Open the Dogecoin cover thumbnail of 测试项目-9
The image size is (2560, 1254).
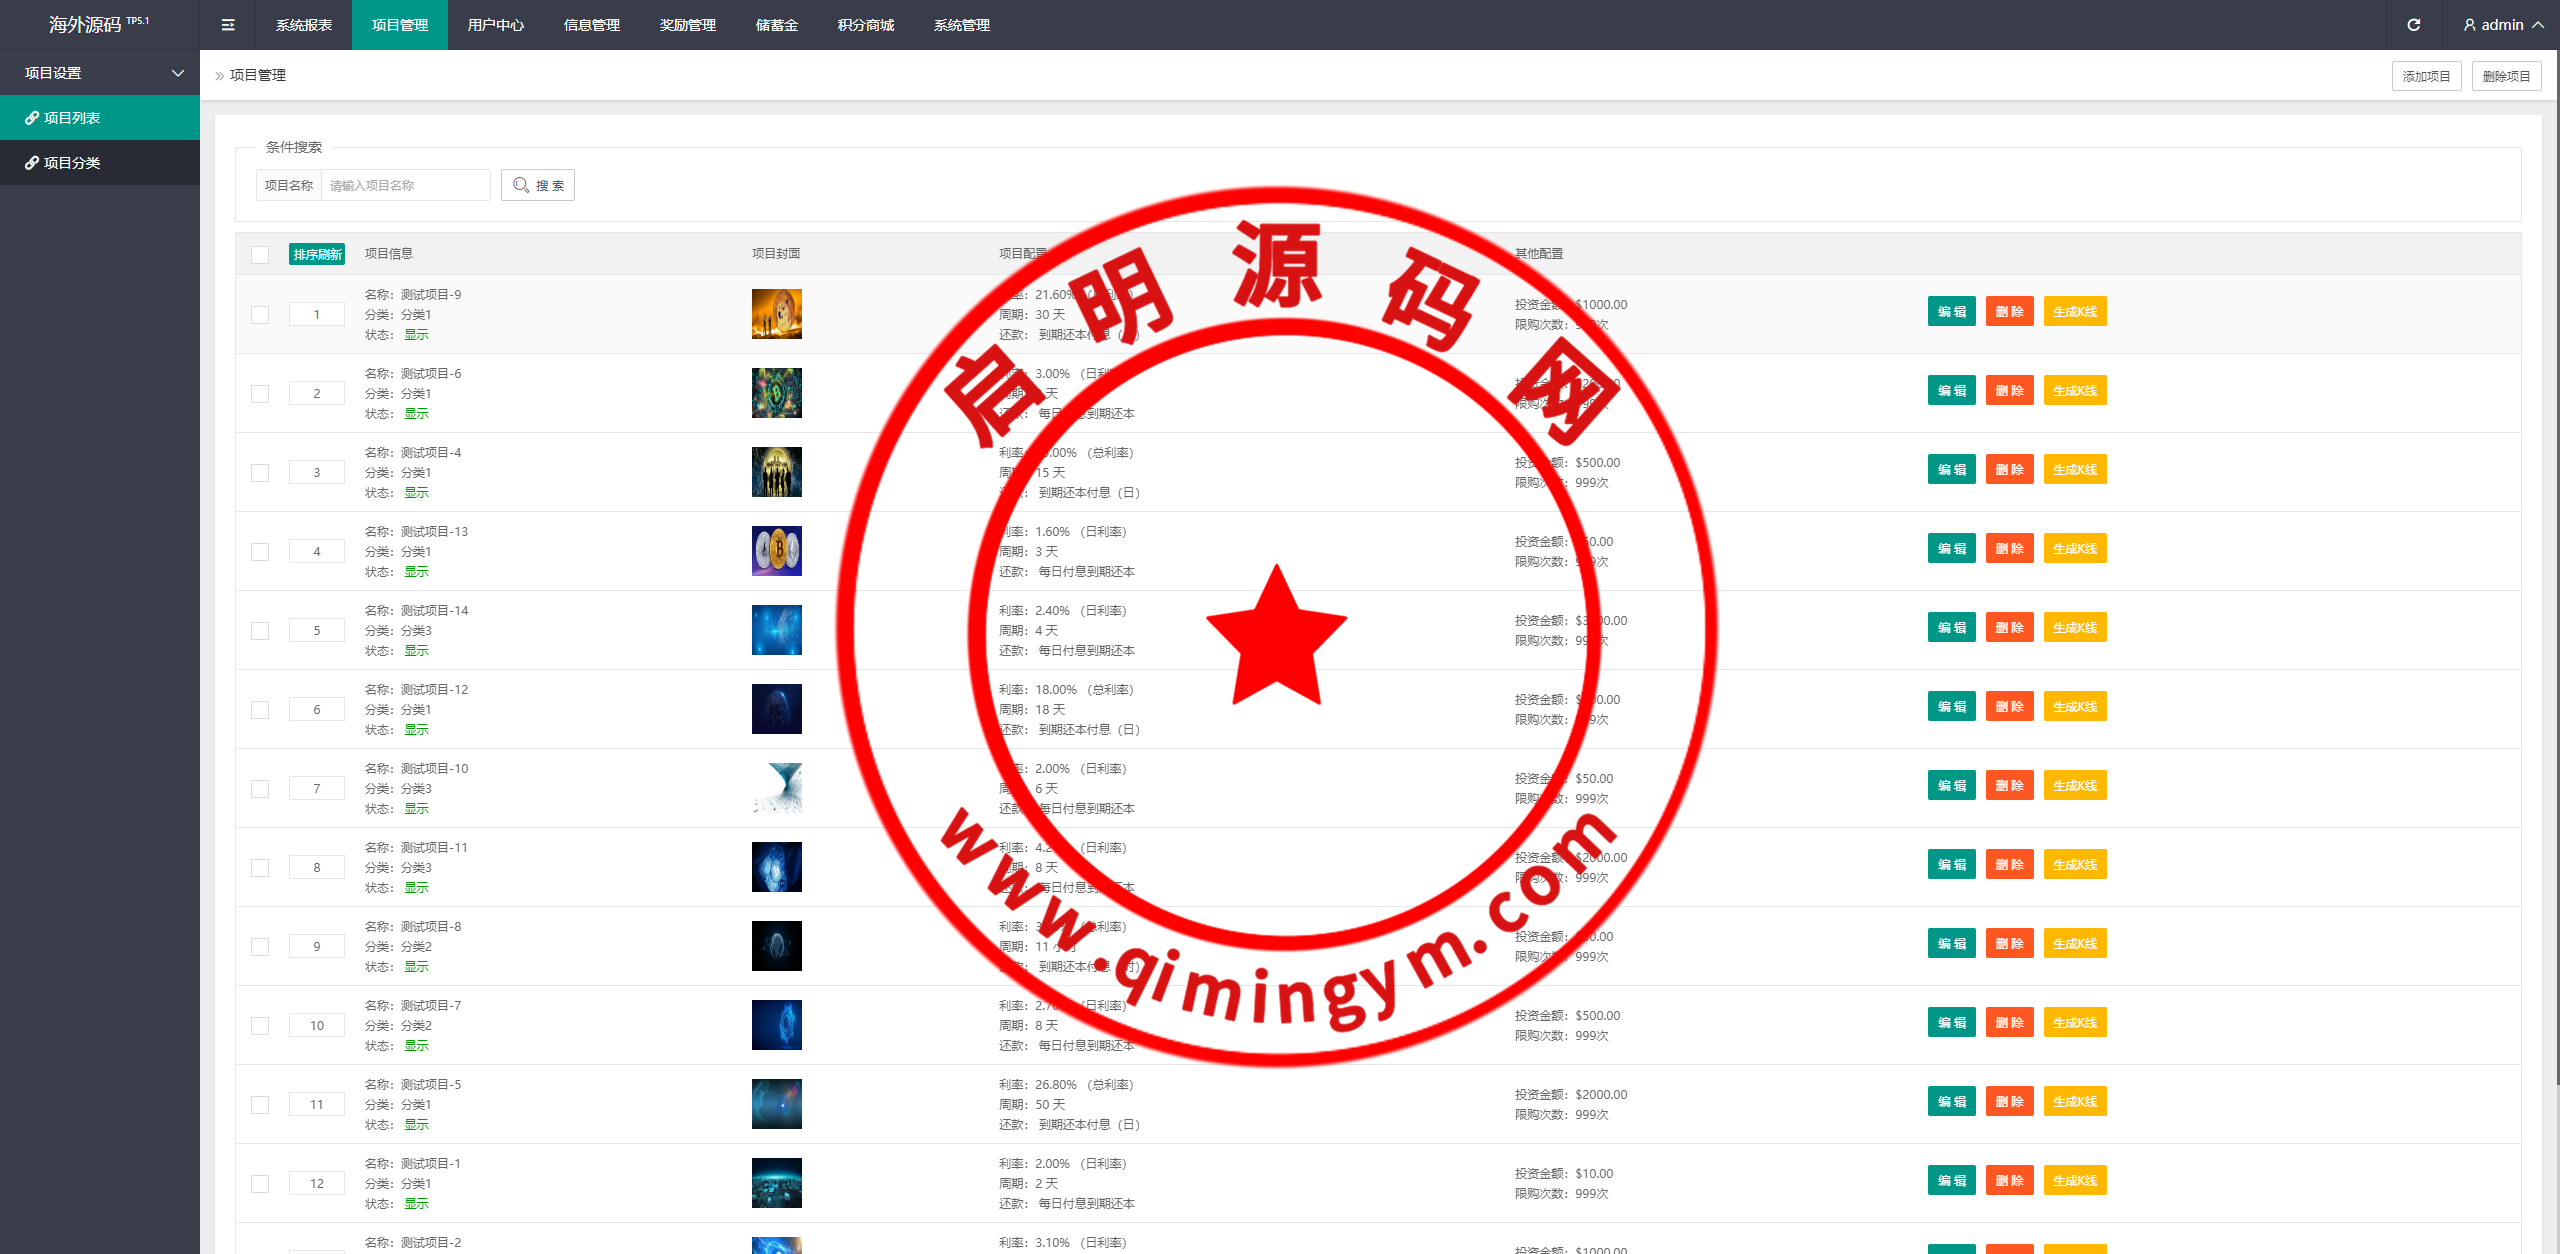[x=776, y=314]
